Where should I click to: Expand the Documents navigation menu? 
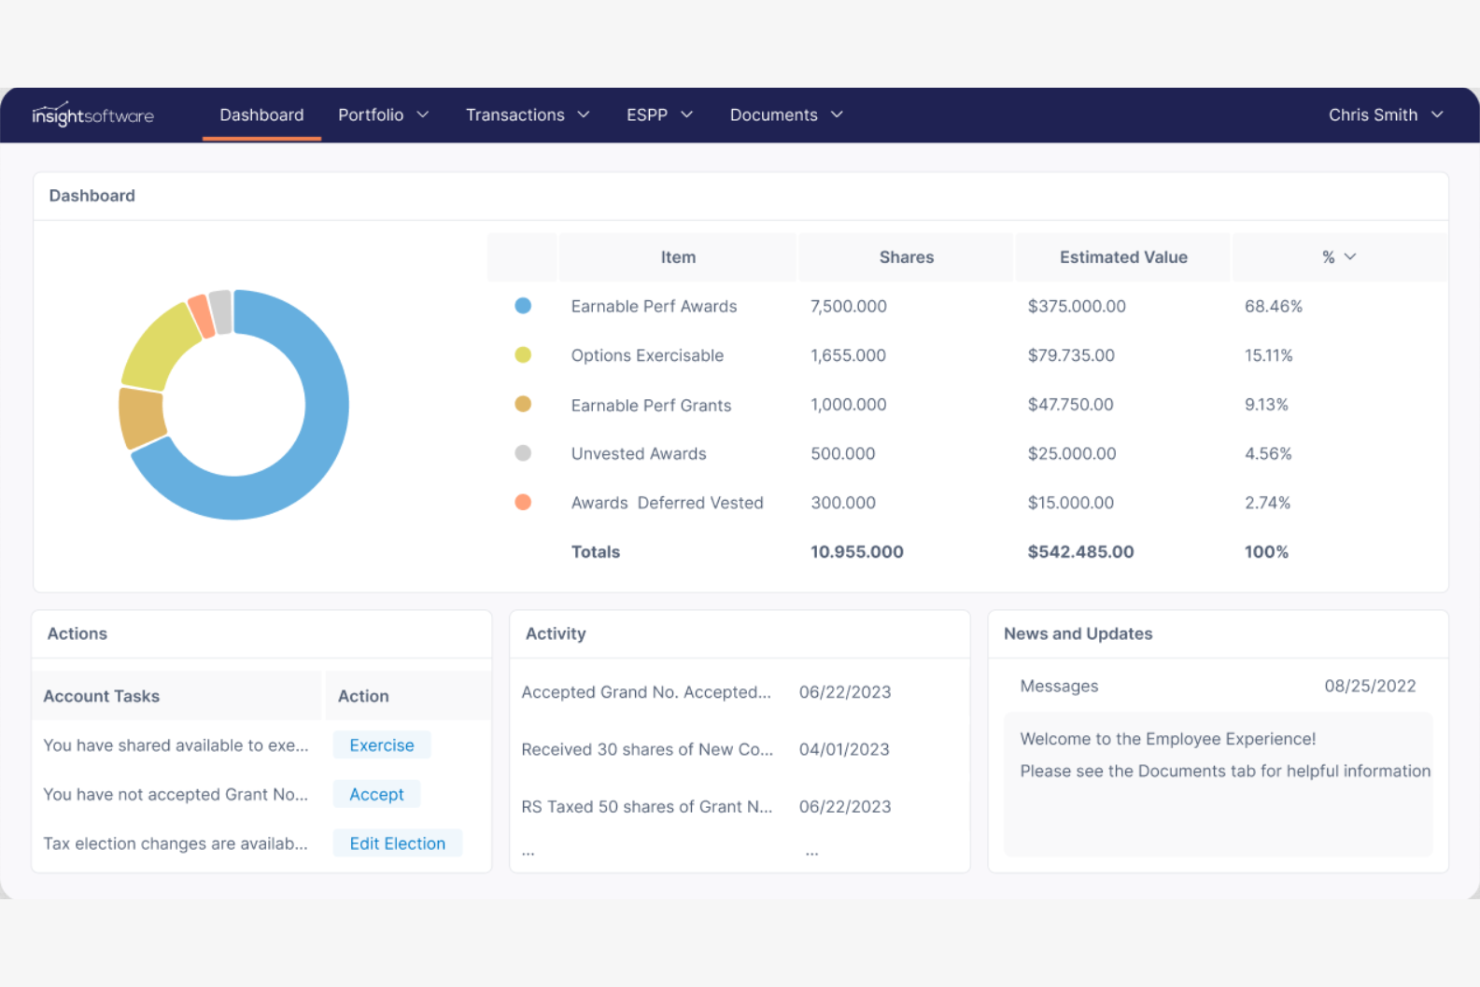click(x=785, y=114)
